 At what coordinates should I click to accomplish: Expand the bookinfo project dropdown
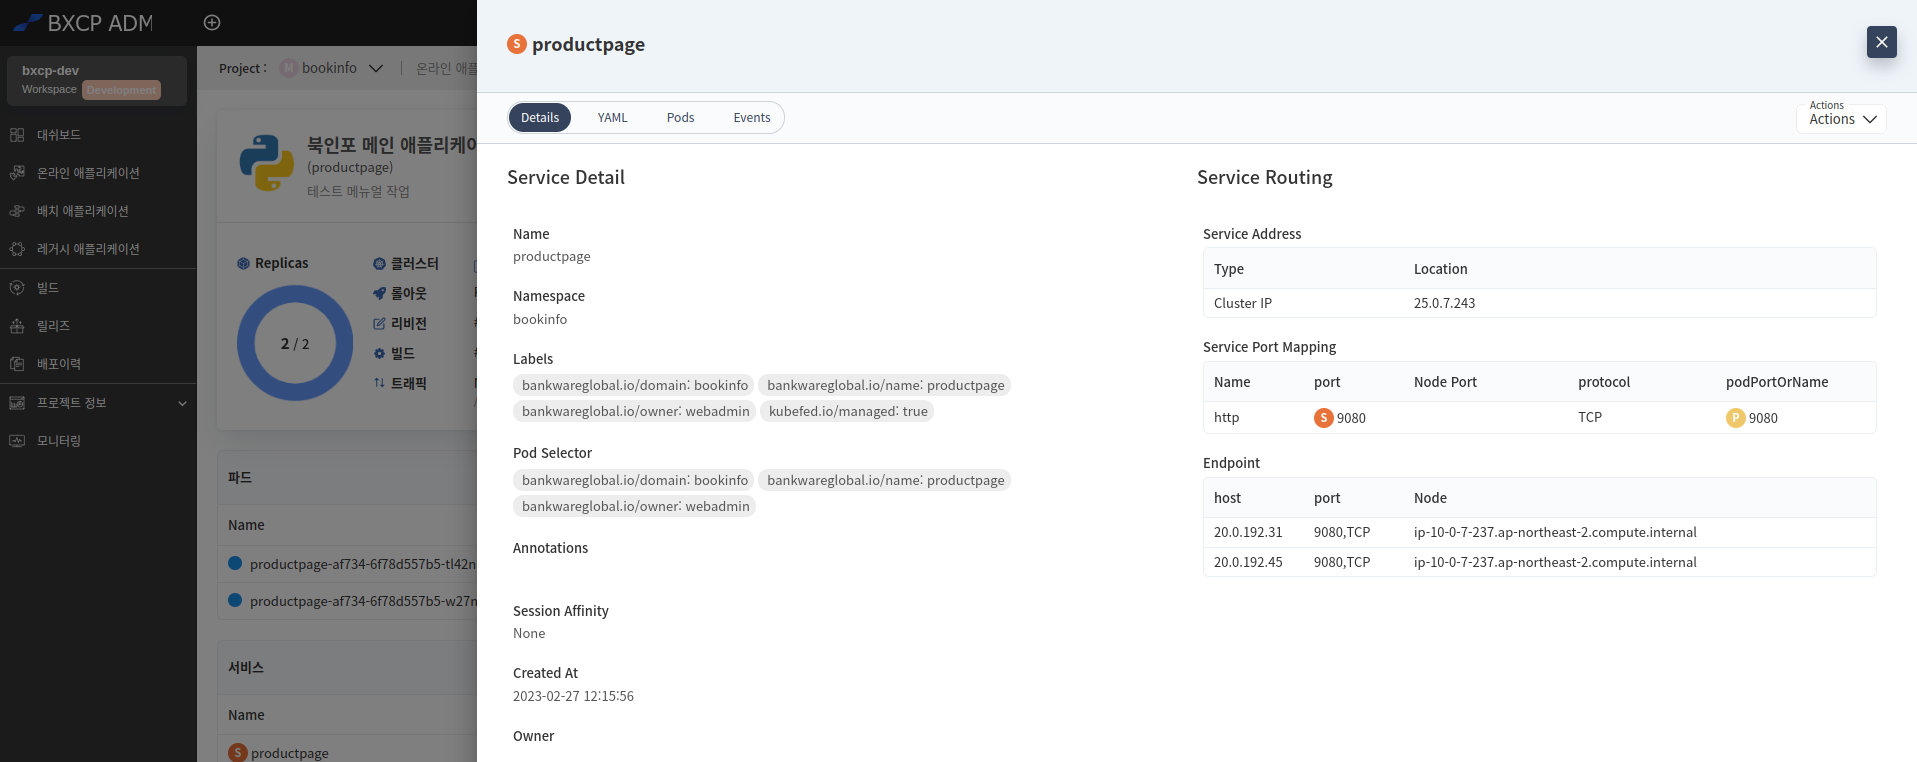coord(376,68)
